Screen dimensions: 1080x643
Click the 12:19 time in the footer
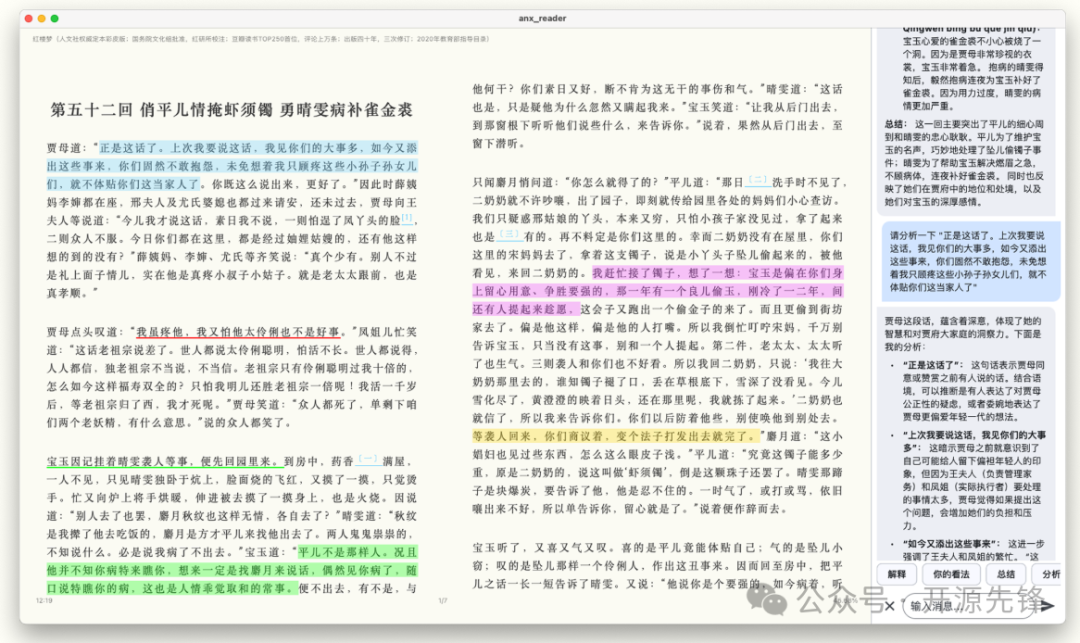44,600
